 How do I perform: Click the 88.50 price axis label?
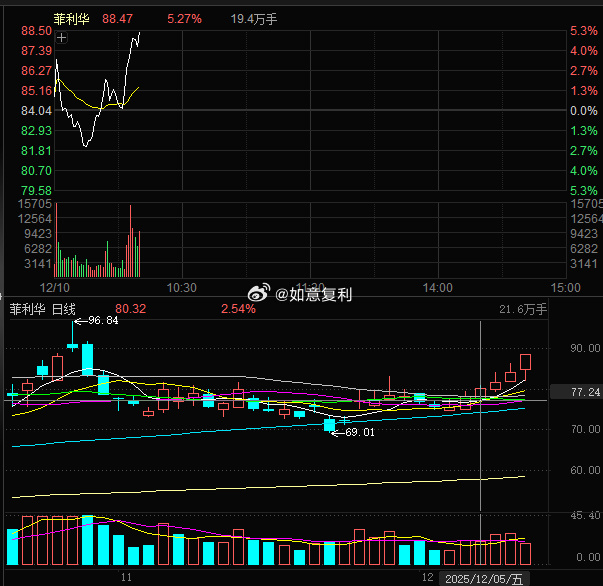(x=37, y=31)
